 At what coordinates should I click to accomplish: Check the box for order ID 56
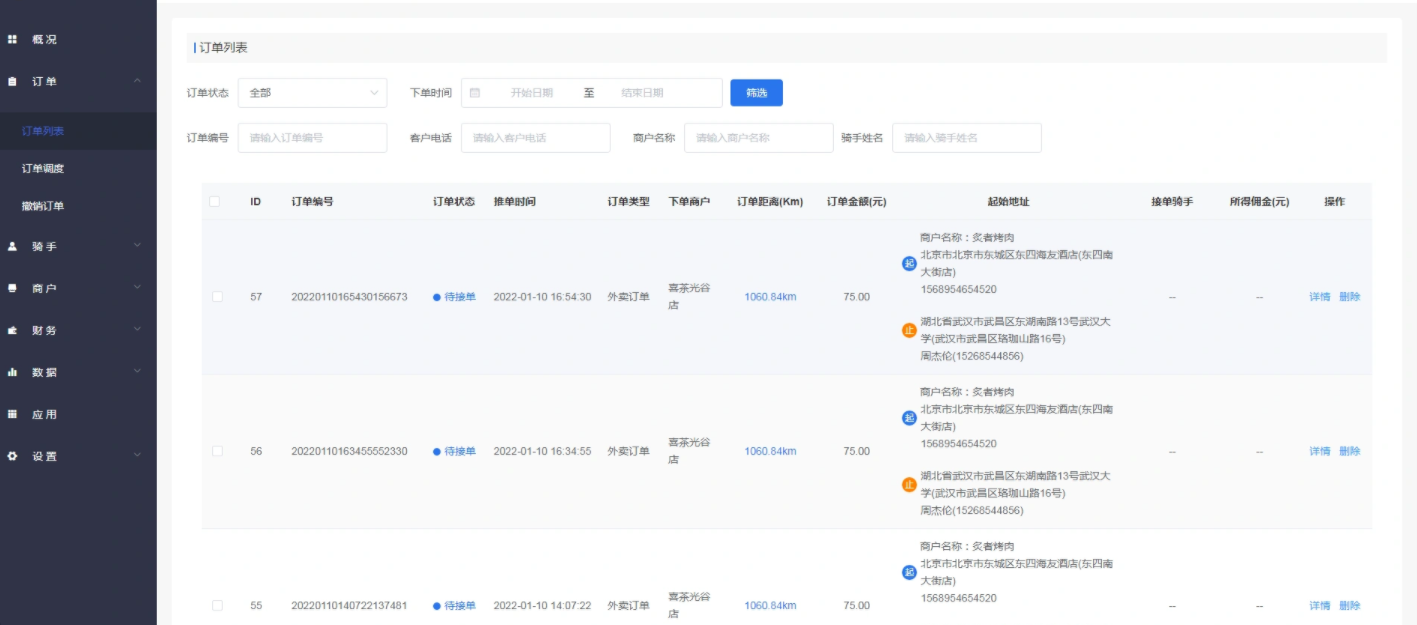(217, 451)
